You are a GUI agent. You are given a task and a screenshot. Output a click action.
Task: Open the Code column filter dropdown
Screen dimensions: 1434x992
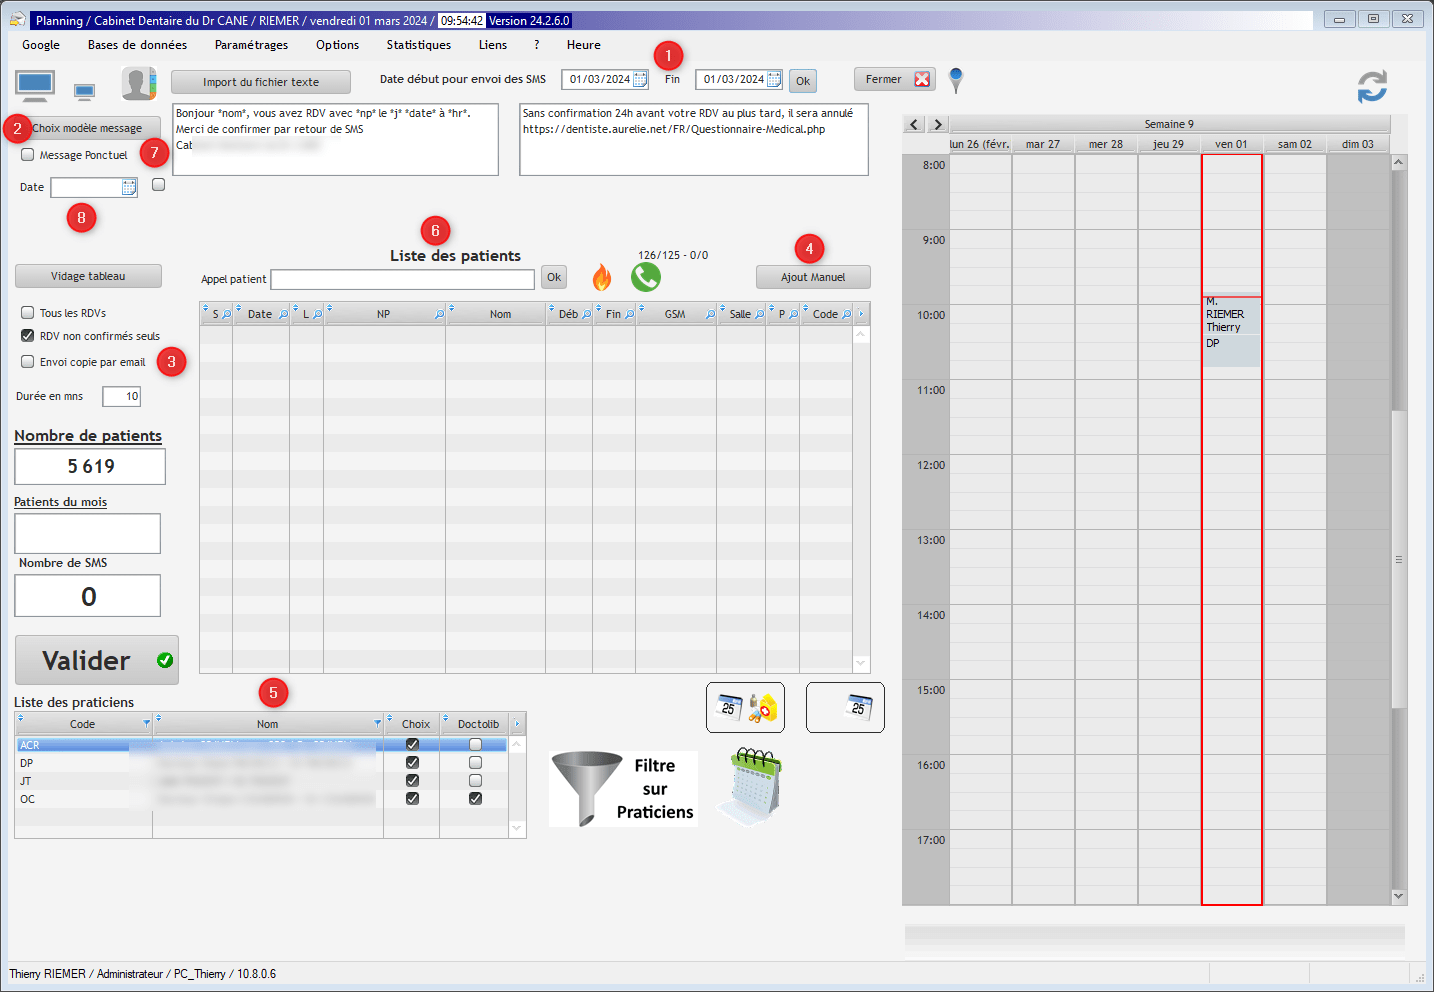147,724
